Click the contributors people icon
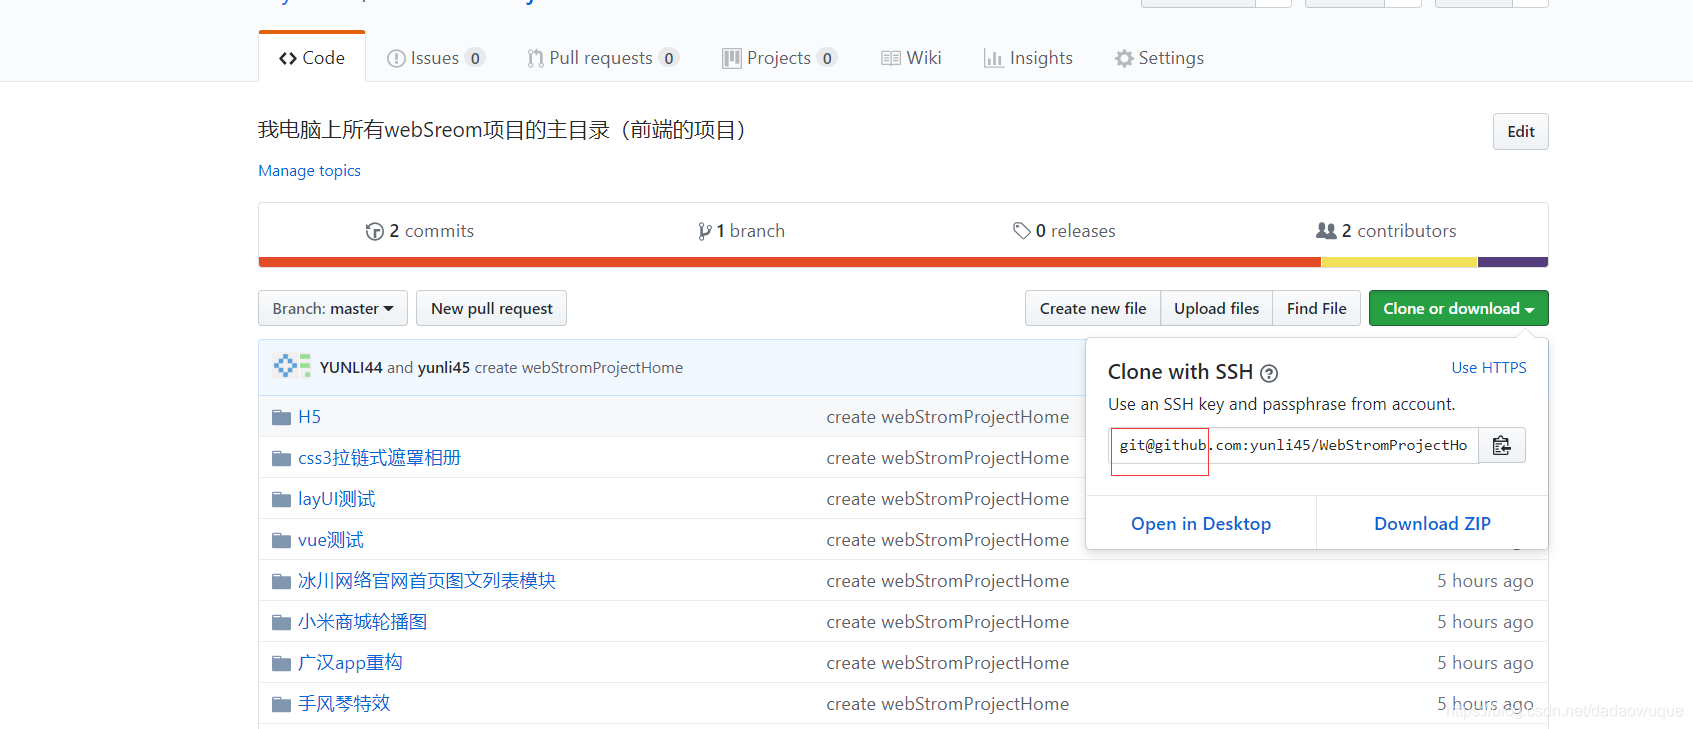The image size is (1693, 729). pyautogui.click(x=1326, y=231)
